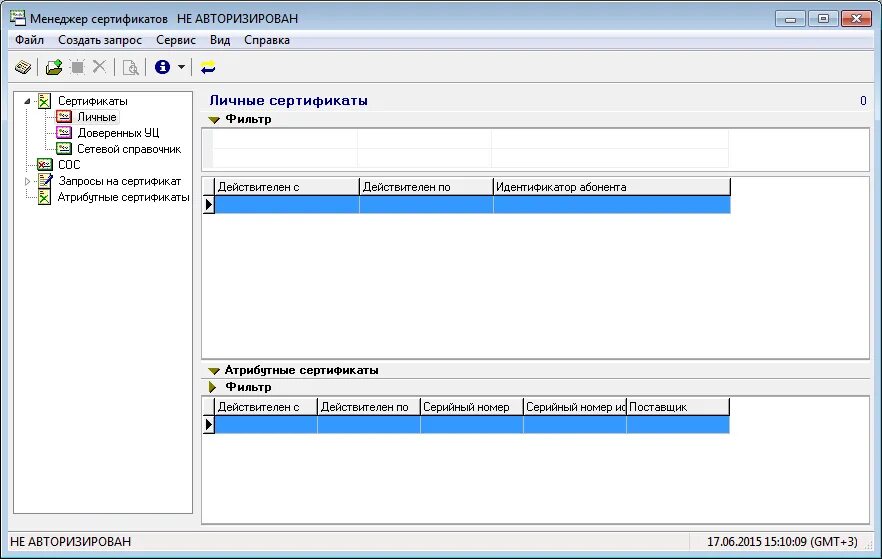Click the Личные сертификаты heading
This screenshot has width=882, height=559.
click(x=289, y=101)
